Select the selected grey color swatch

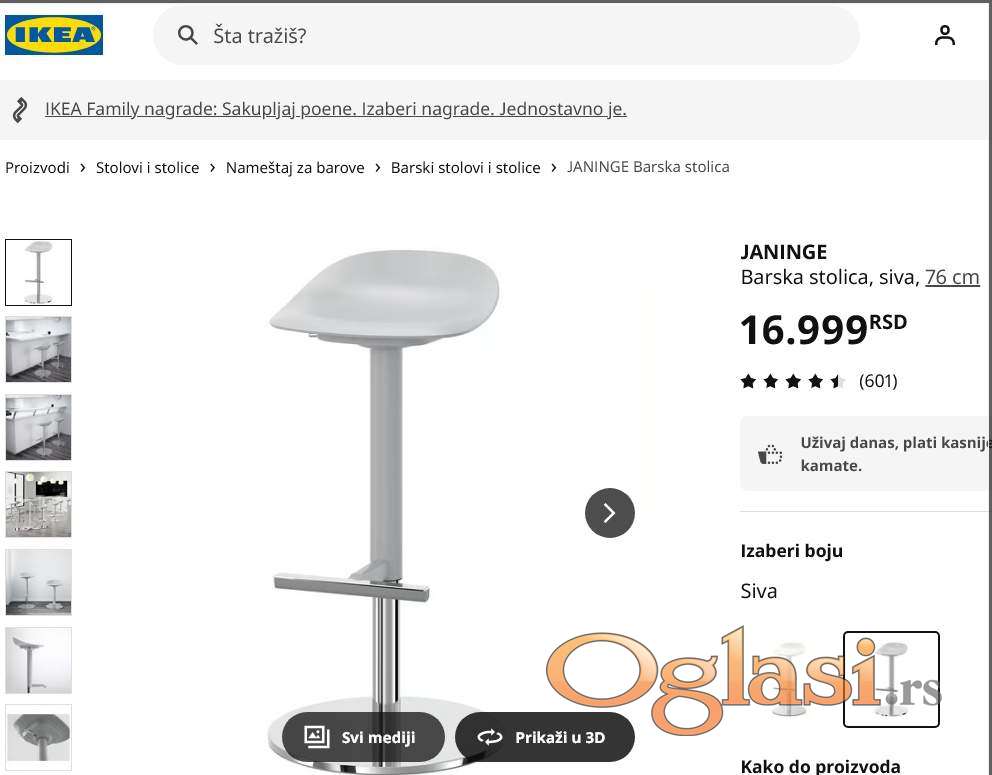coord(891,679)
